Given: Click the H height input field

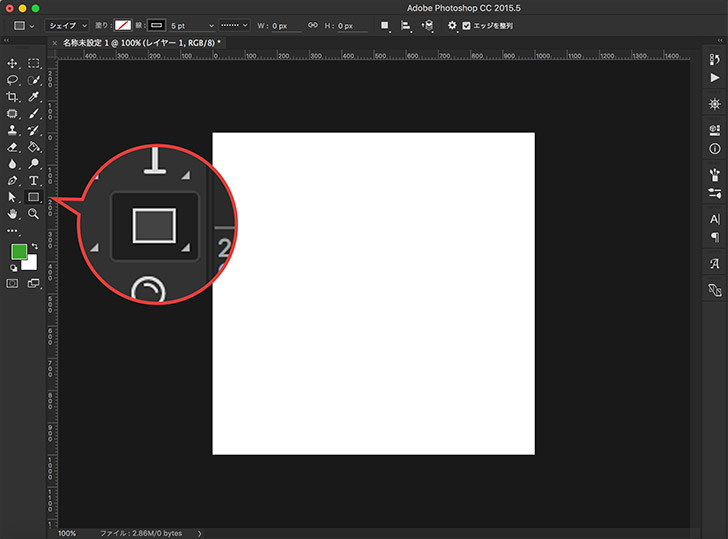Looking at the screenshot, I should point(352,26).
